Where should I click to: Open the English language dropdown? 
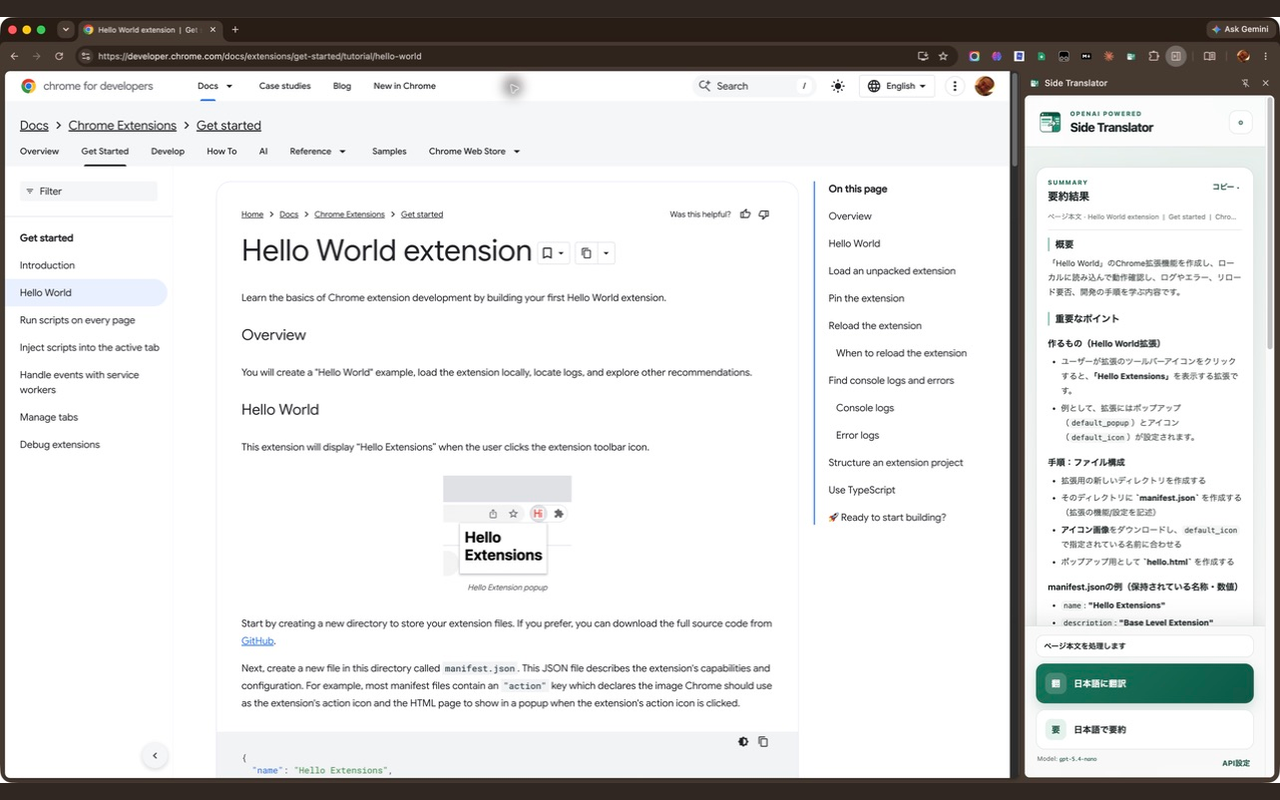(x=897, y=86)
